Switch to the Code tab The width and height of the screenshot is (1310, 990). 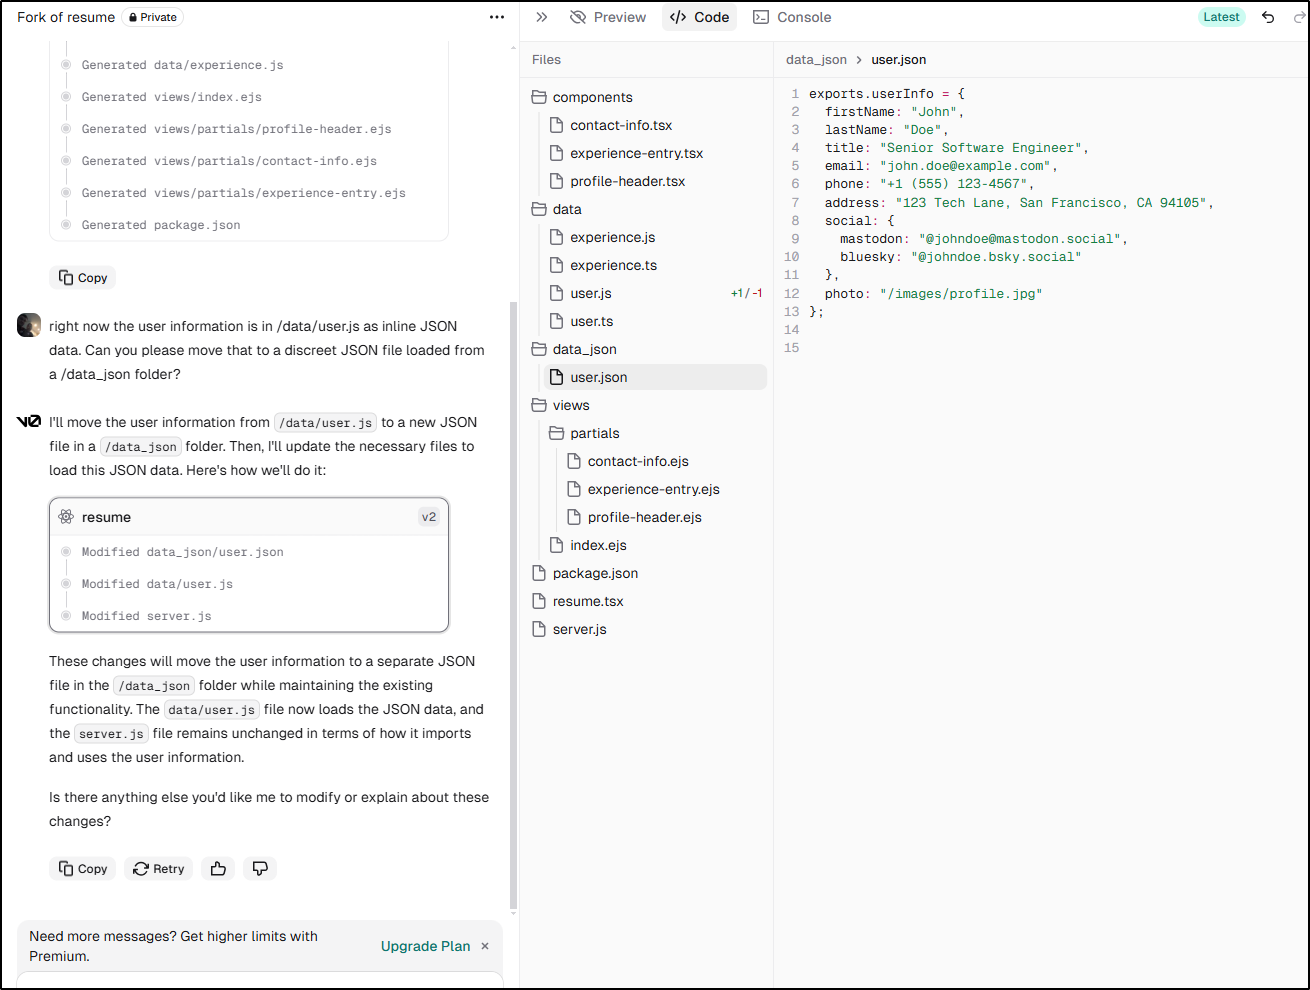699,17
